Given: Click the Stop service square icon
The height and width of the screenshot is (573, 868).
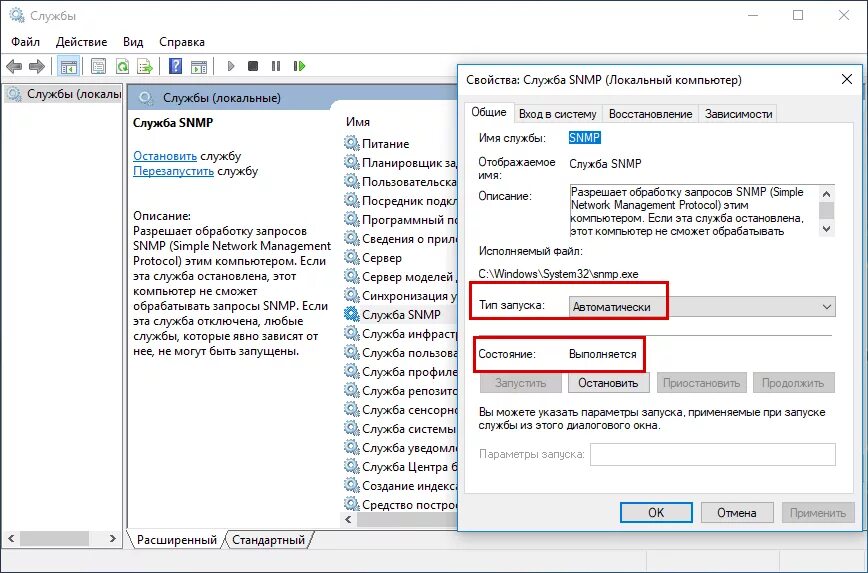Looking at the screenshot, I should click(x=253, y=66).
